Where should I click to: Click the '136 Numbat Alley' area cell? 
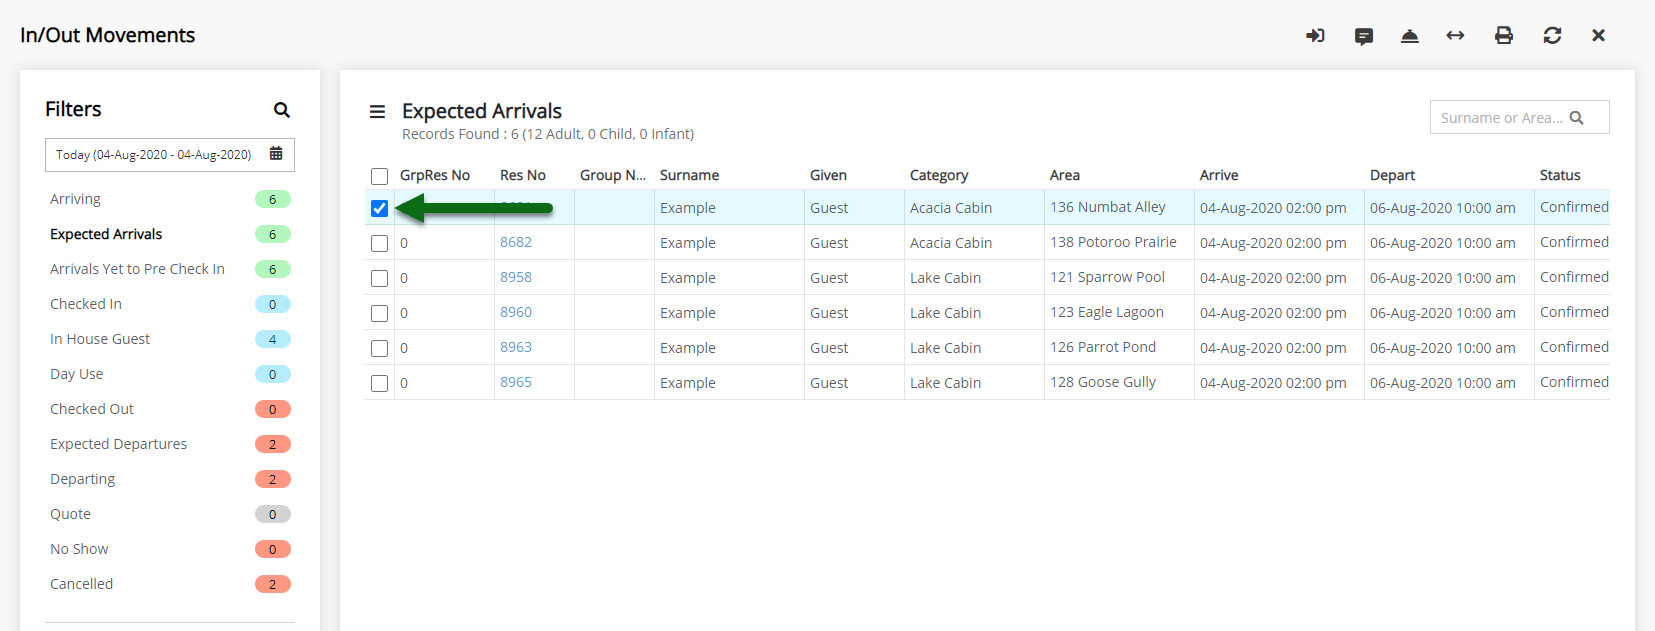[x=1108, y=207]
